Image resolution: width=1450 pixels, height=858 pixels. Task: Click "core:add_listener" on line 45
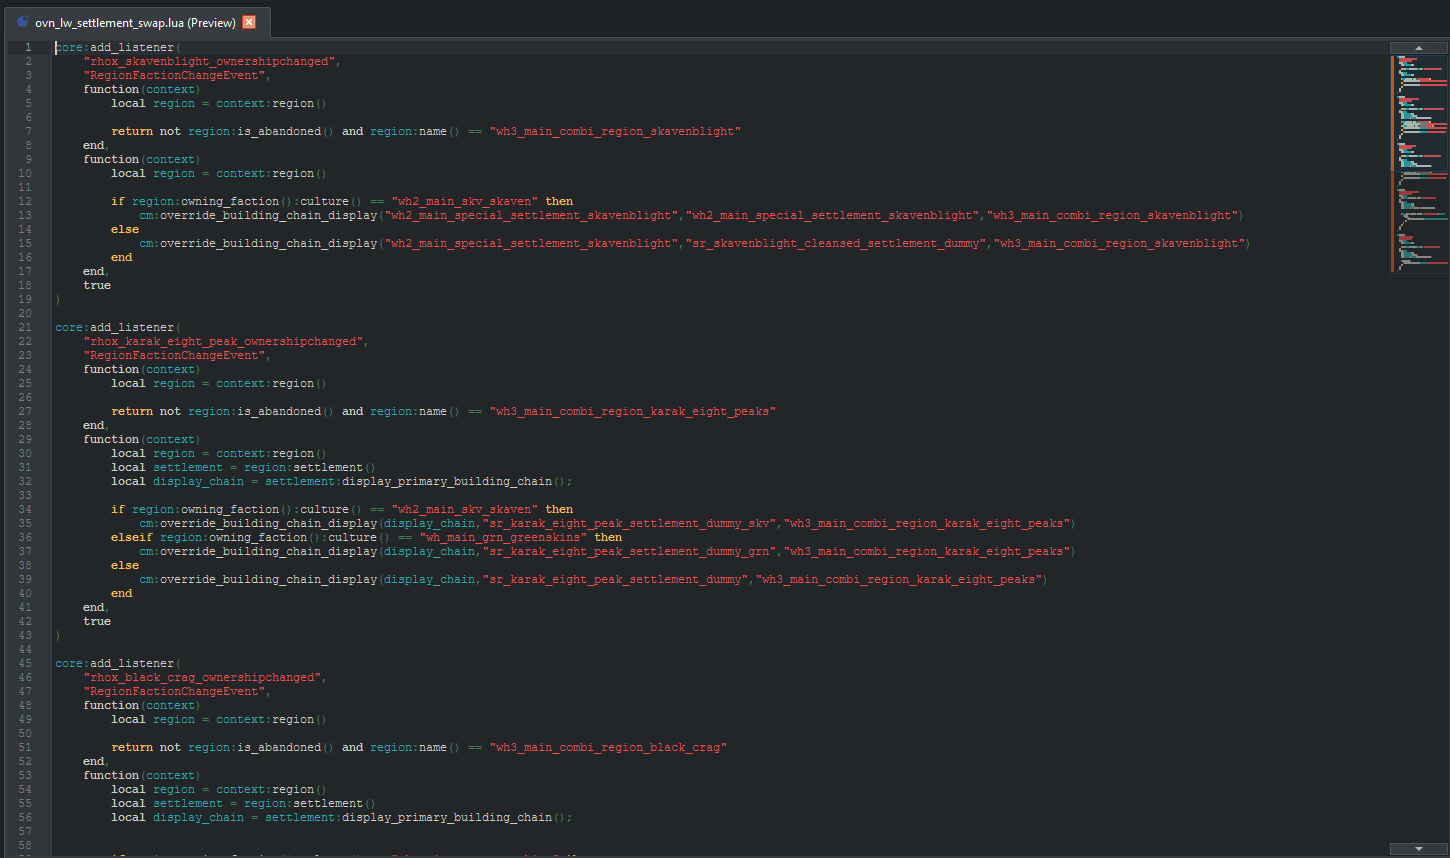pos(115,663)
